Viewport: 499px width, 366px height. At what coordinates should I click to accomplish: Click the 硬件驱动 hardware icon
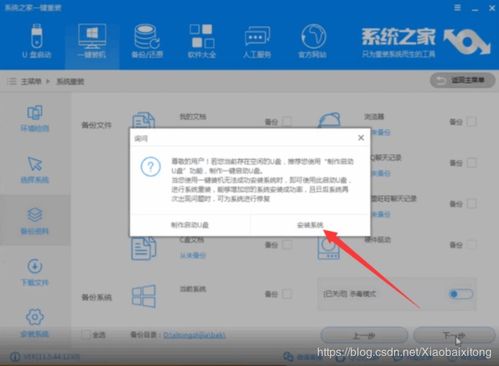click(x=329, y=248)
